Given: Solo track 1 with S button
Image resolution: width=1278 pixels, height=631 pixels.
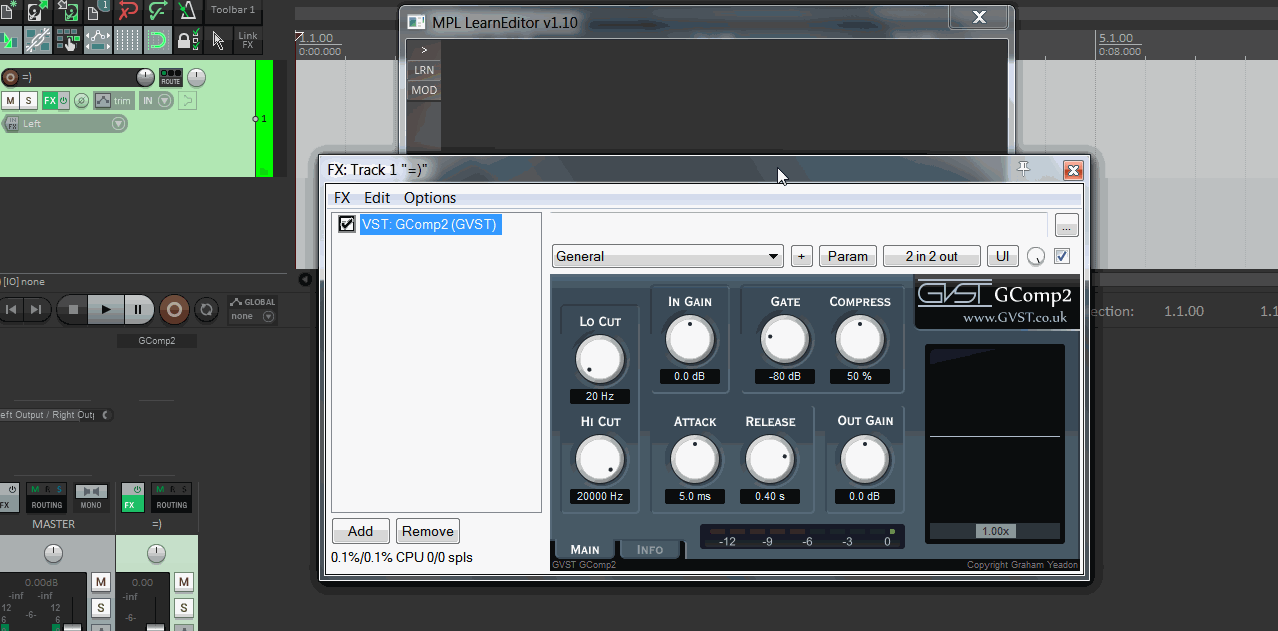Looking at the screenshot, I should (29, 101).
